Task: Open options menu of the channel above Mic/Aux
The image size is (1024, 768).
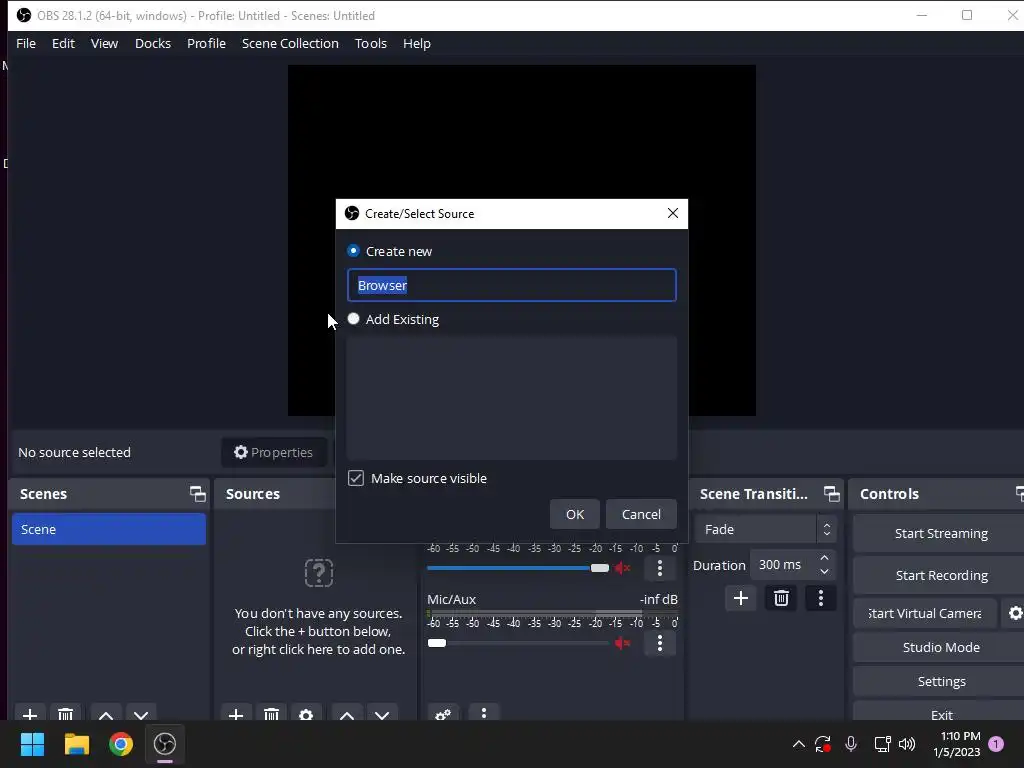Action: (x=660, y=568)
